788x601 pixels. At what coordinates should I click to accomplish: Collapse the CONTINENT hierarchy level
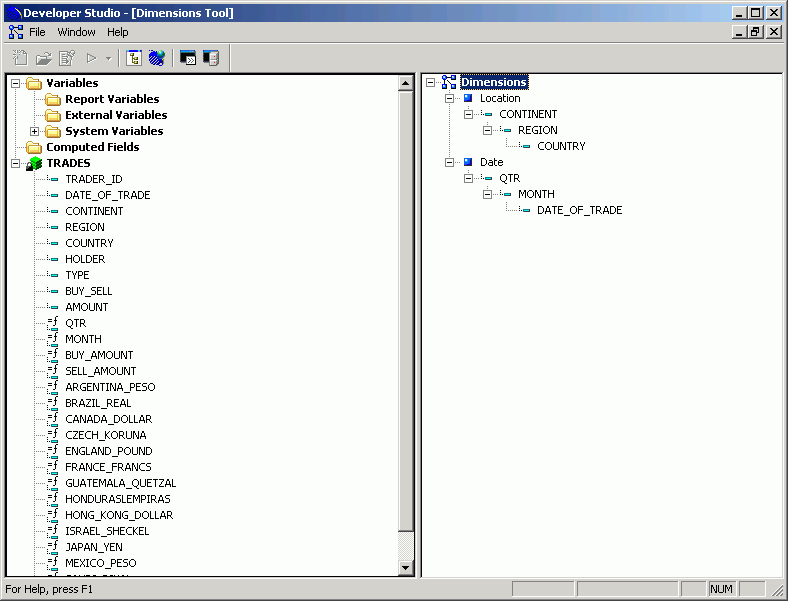click(x=468, y=114)
